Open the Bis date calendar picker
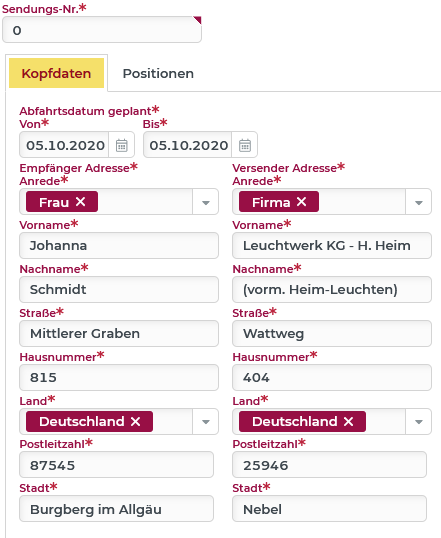Viewport: 441px width, 538px height. click(x=245, y=145)
